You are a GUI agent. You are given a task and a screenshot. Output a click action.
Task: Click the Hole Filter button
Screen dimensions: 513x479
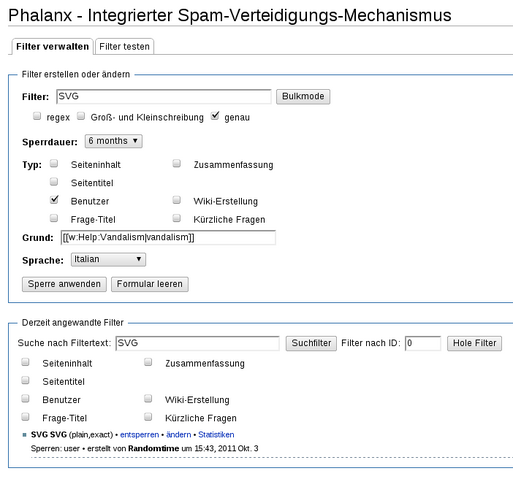coord(474,343)
